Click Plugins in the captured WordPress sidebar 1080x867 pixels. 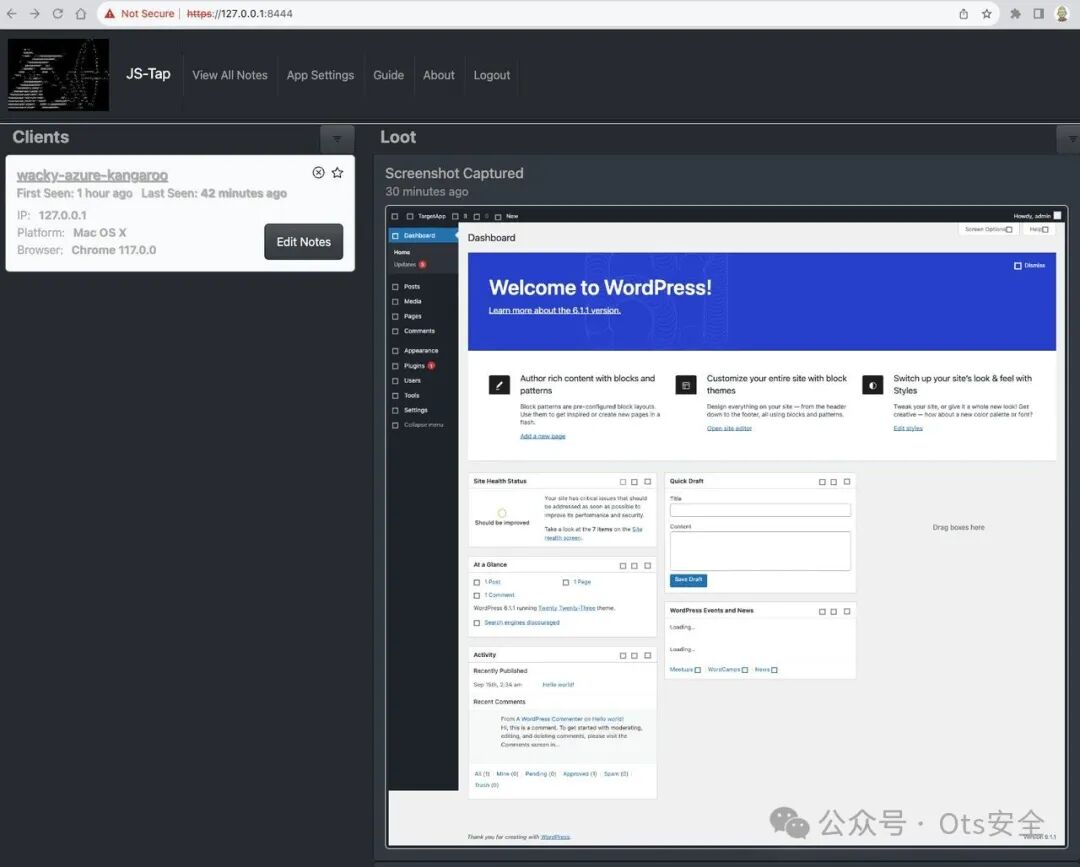tap(414, 366)
